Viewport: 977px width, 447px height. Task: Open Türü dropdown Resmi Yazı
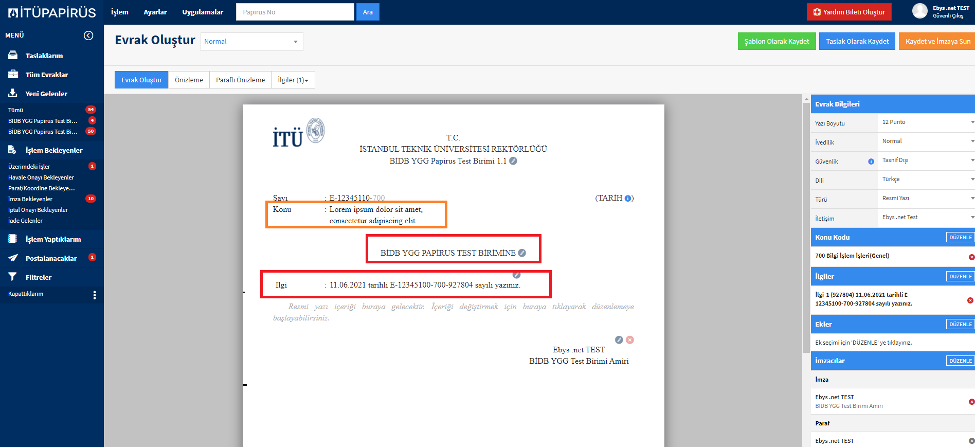pyautogui.click(x=927, y=198)
